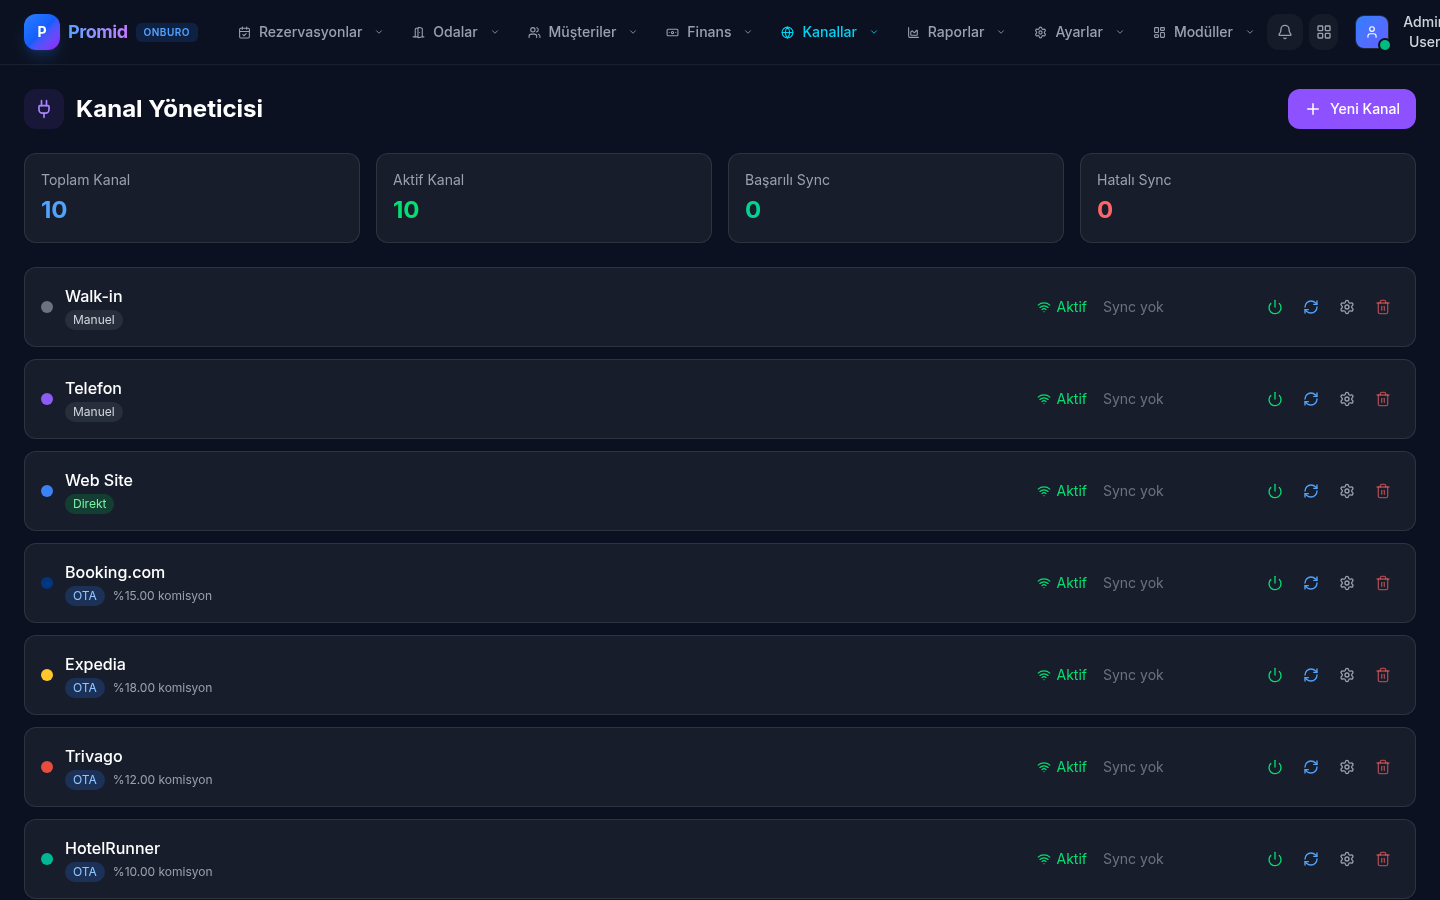This screenshot has width=1440, height=900.
Task: Delete the Web Site channel
Action: pos(1383,491)
